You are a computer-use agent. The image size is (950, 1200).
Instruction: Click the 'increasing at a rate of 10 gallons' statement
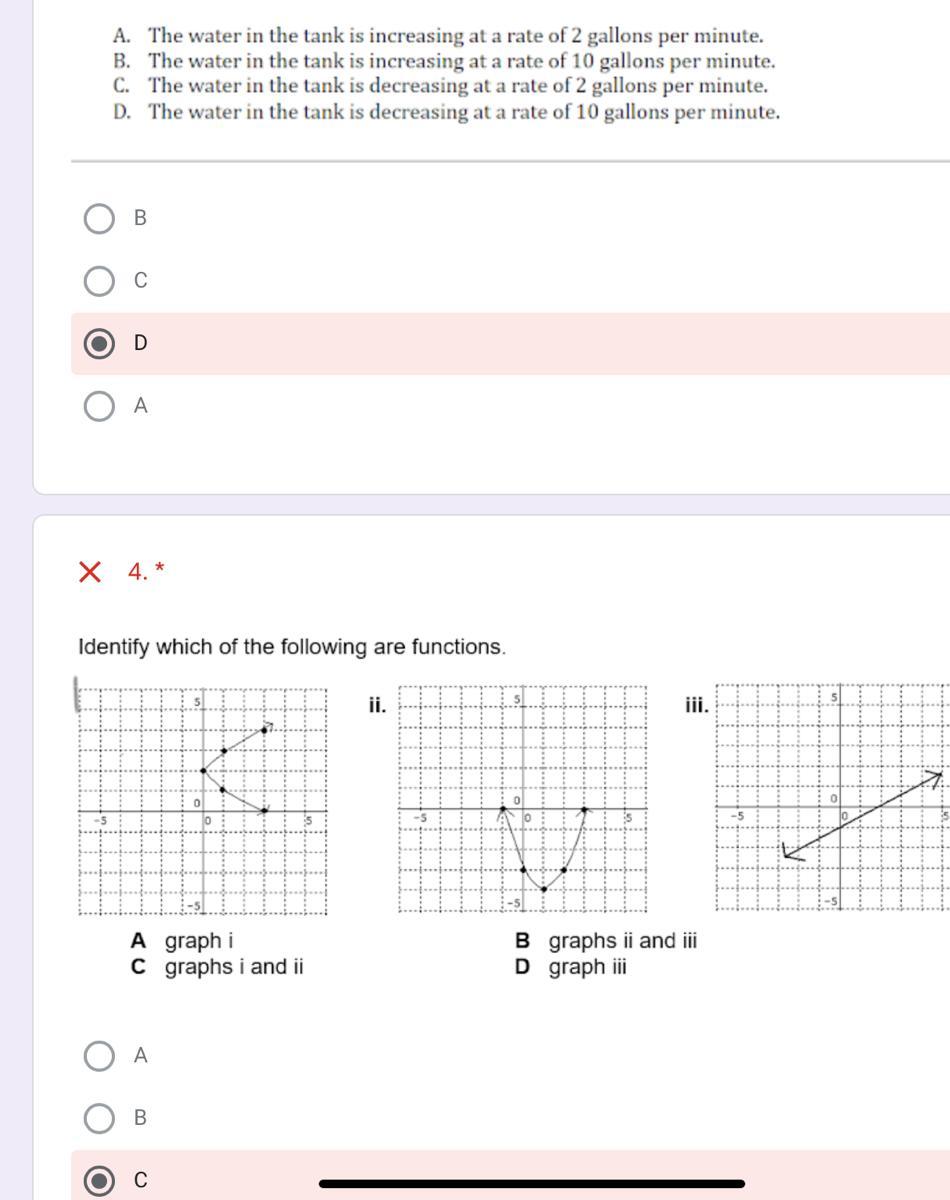(461, 61)
